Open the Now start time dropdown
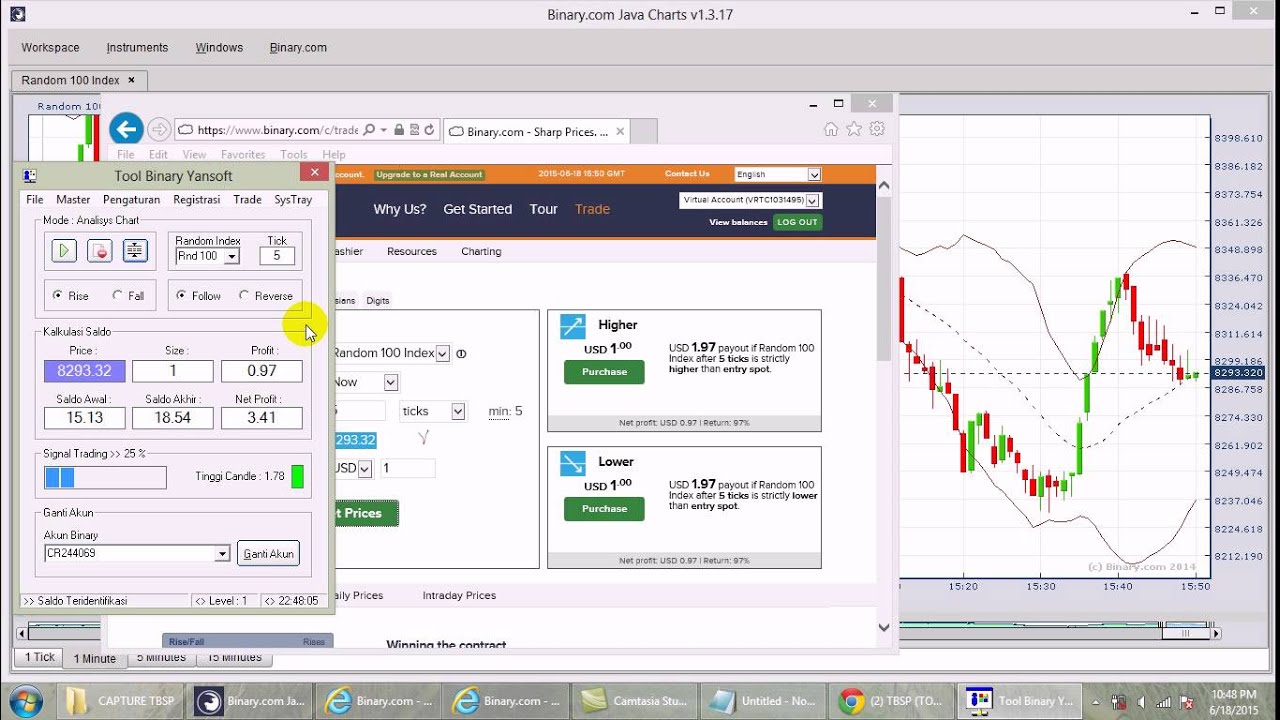 (x=391, y=382)
